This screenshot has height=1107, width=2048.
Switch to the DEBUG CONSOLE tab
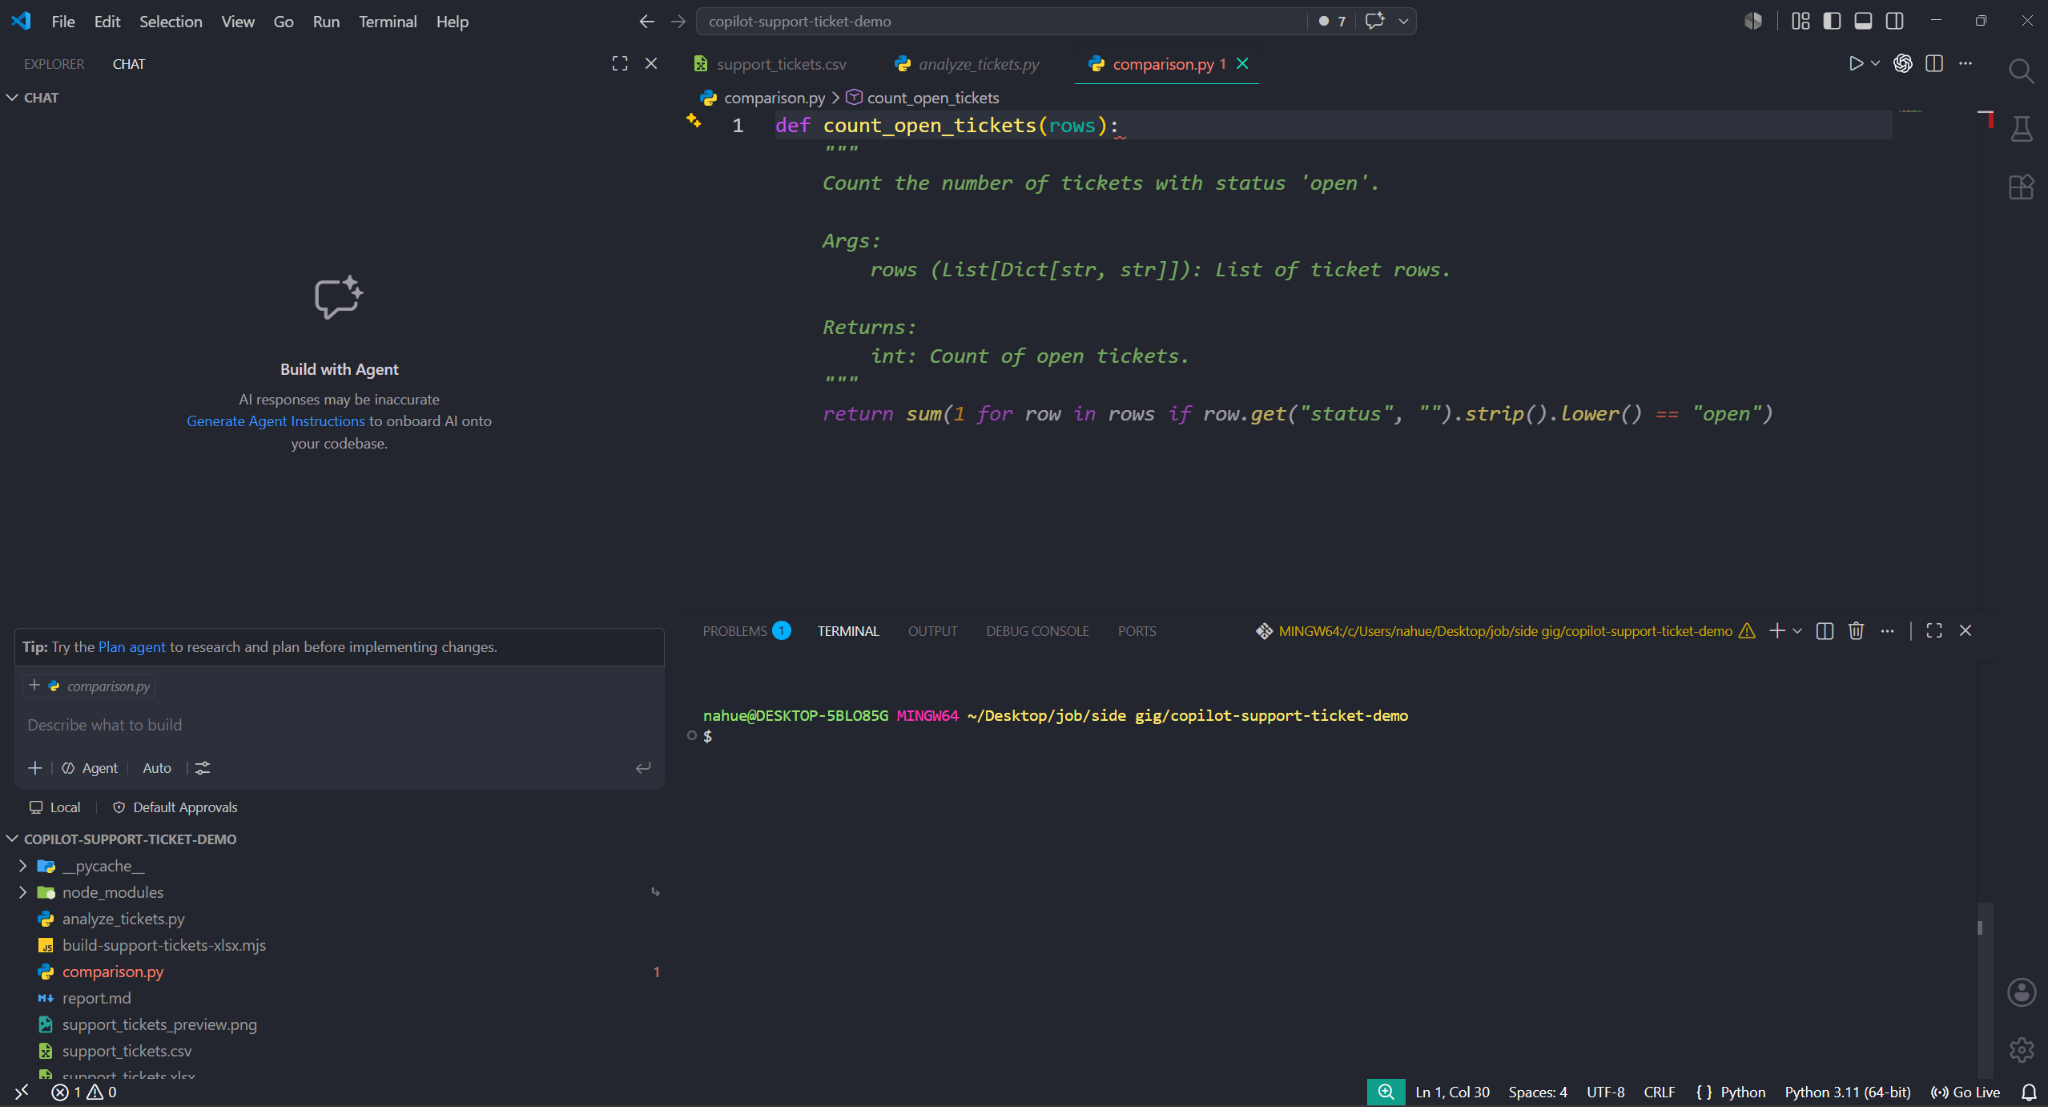(x=1037, y=631)
